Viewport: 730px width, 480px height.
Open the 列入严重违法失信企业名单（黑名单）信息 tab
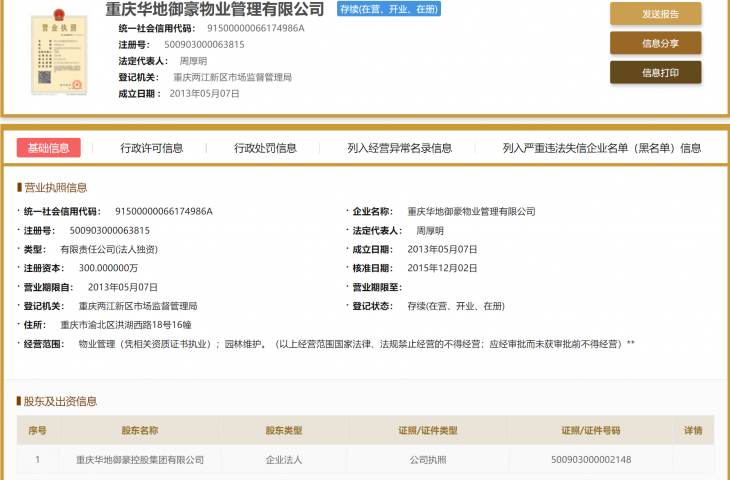(602, 148)
